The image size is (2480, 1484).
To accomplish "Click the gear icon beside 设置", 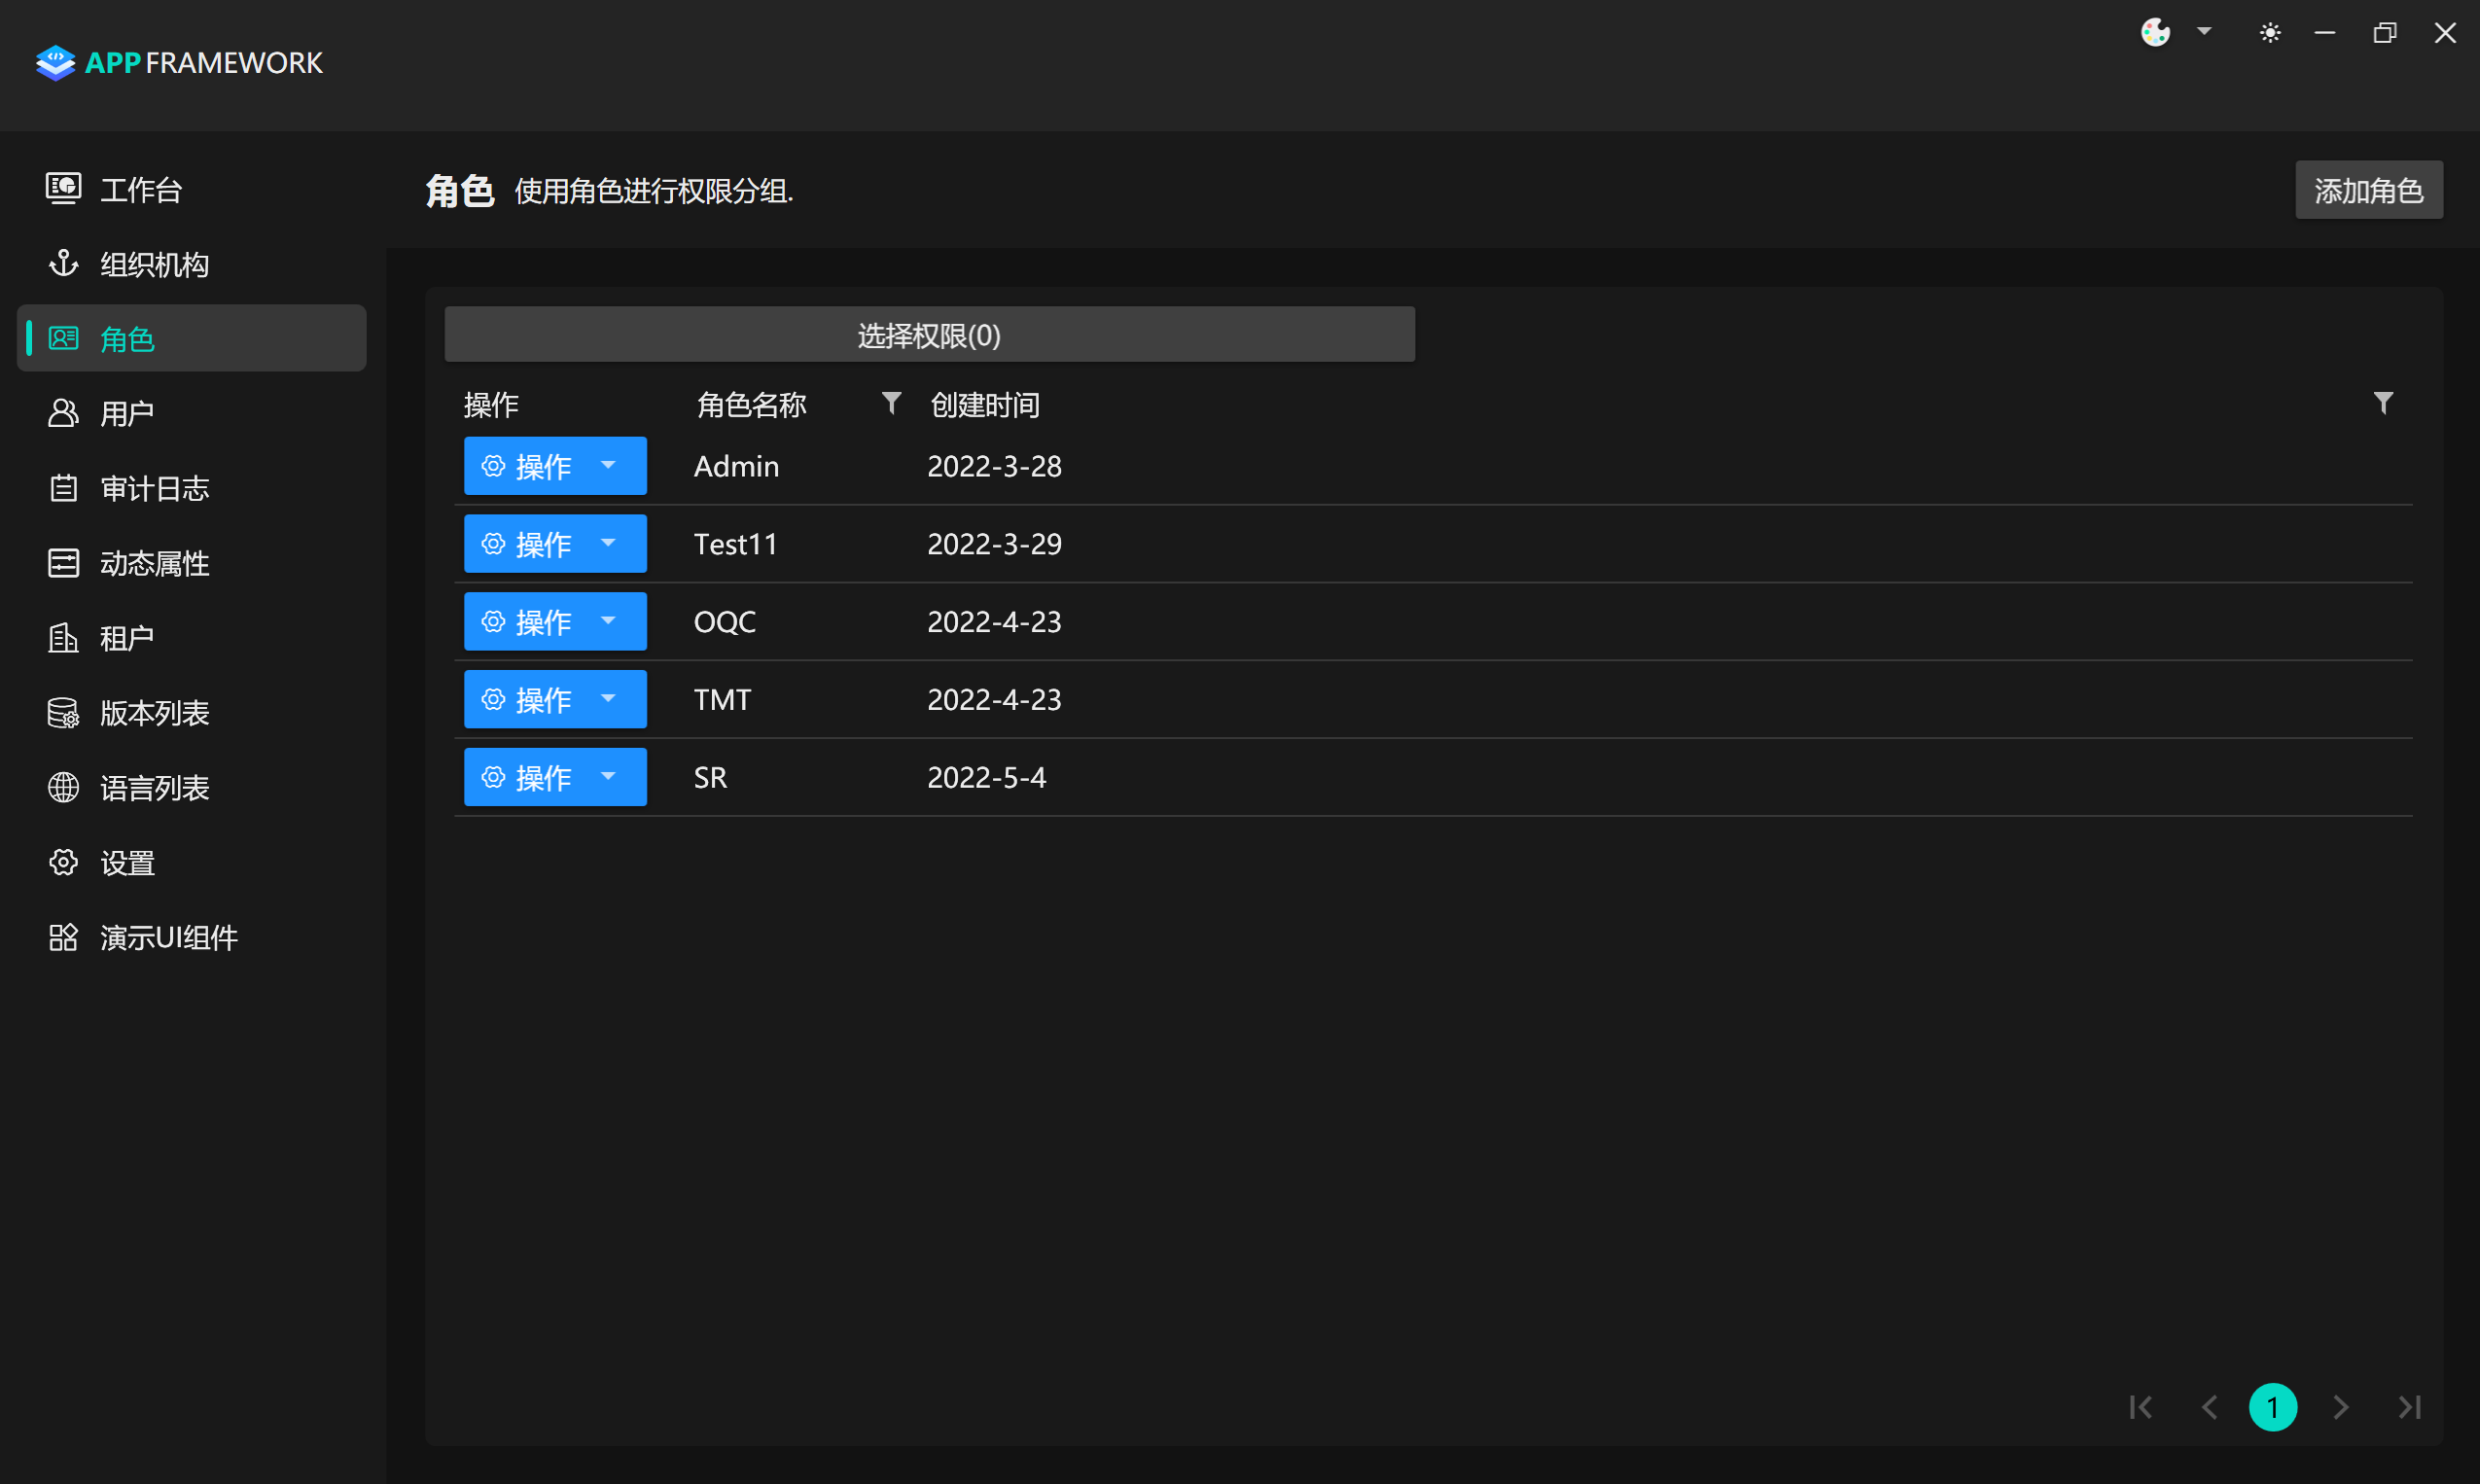I will coord(63,862).
